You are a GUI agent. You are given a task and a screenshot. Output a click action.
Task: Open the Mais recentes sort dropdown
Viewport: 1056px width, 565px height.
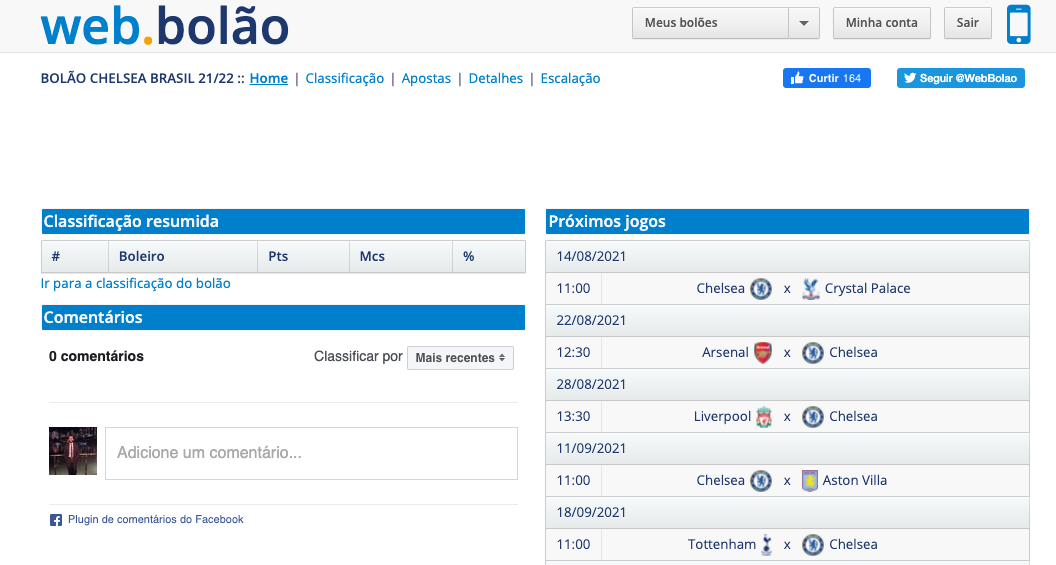(460, 358)
